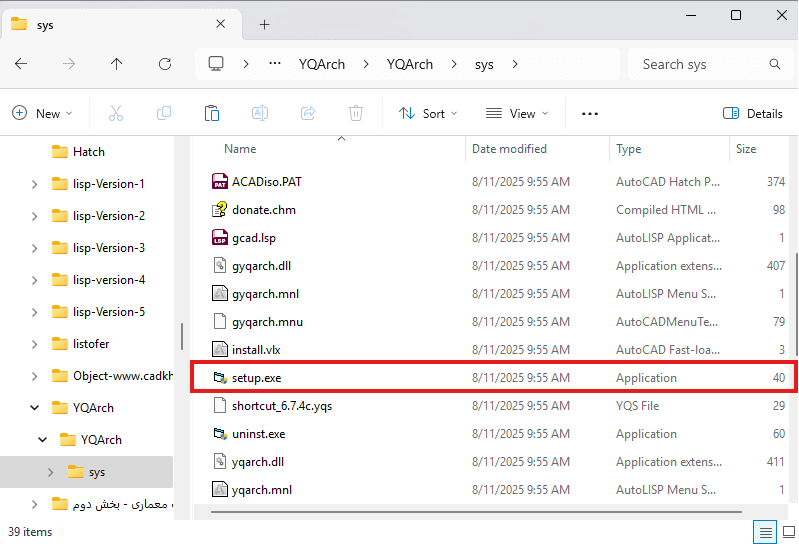Select the setup.exe application icon
The height and width of the screenshot is (544, 799).
click(220, 377)
